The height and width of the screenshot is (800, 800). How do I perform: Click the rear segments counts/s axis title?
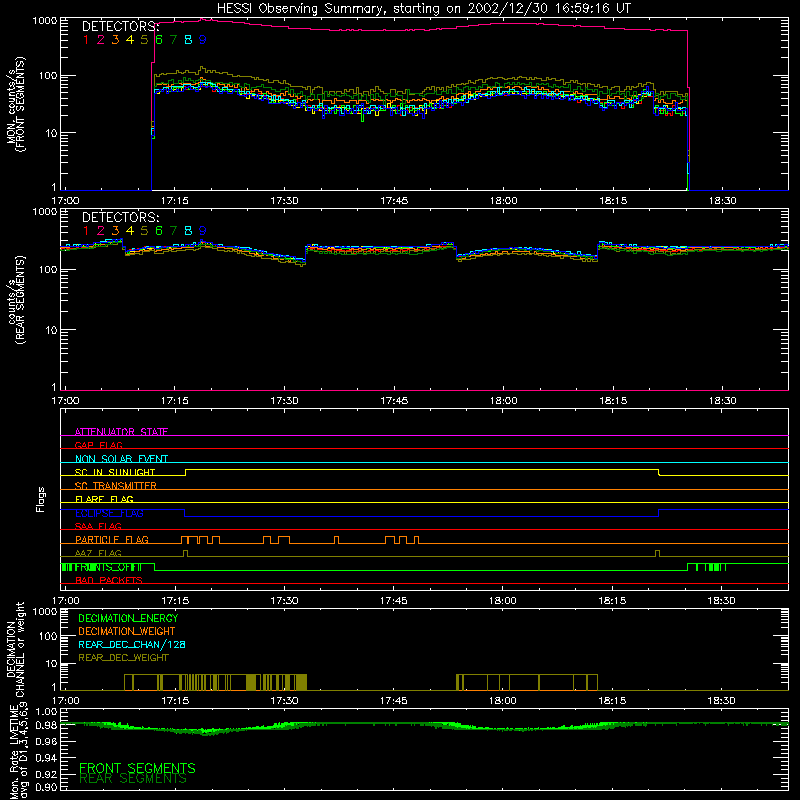point(15,300)
